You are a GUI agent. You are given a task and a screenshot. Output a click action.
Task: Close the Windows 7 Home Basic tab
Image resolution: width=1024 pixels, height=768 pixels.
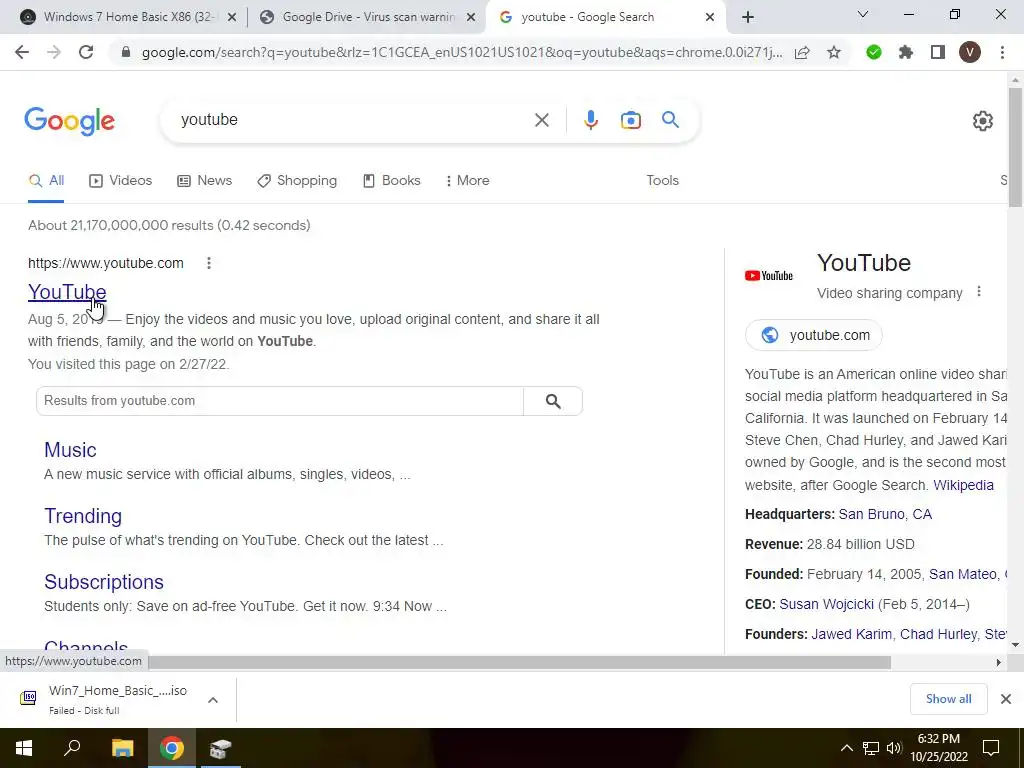click(x=231, y=18)
